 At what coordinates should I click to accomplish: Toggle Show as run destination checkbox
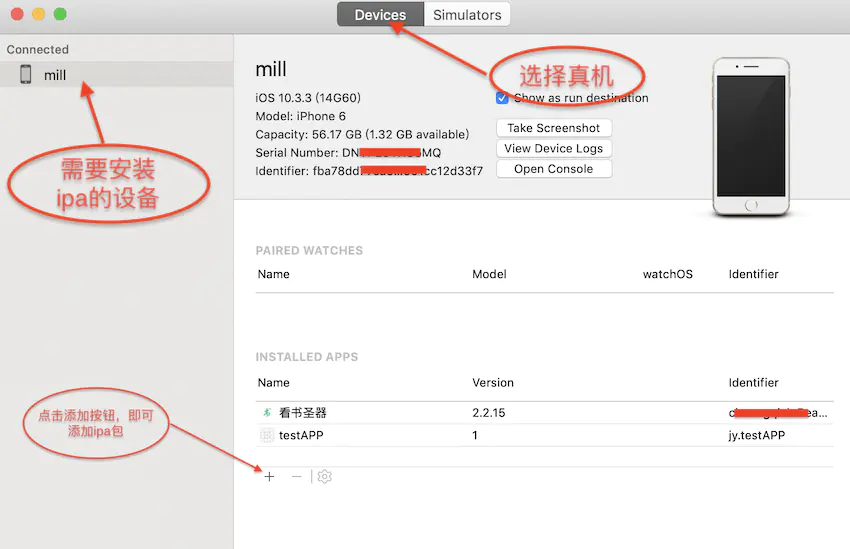[x=502, y=98]
